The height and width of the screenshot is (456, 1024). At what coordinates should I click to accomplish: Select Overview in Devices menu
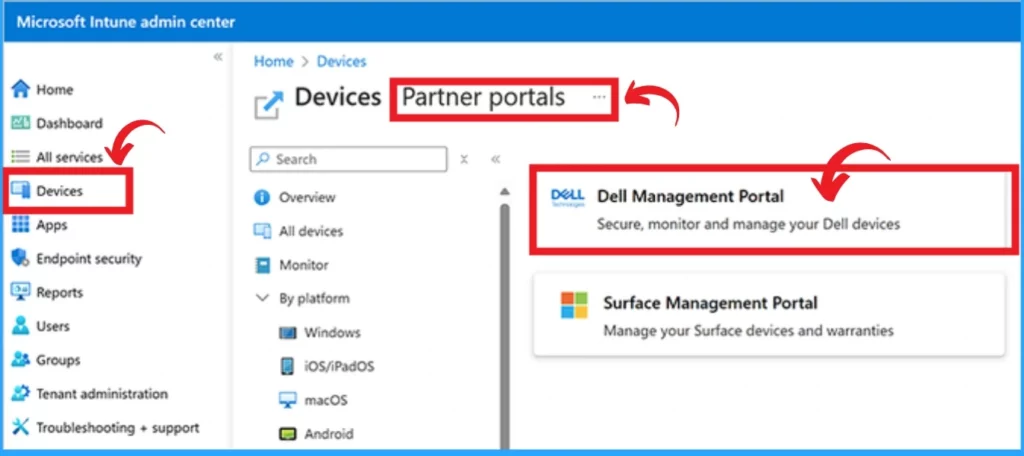pyautogui.click(x=307, y=197)
